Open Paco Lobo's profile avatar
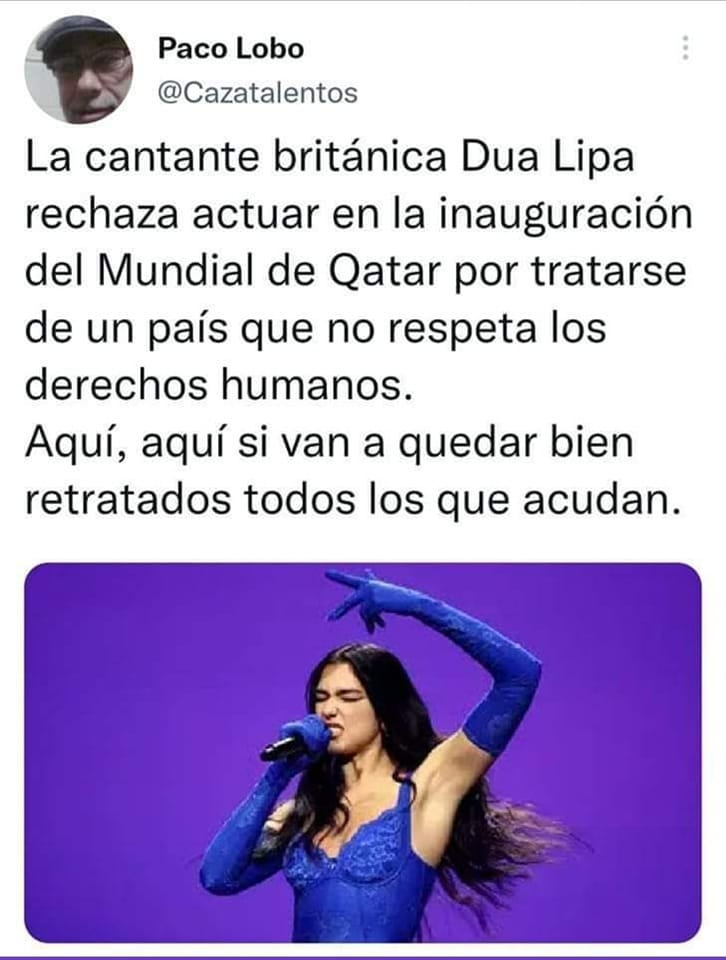The width and height of the screenshot is (726, 960). point(78,70)
